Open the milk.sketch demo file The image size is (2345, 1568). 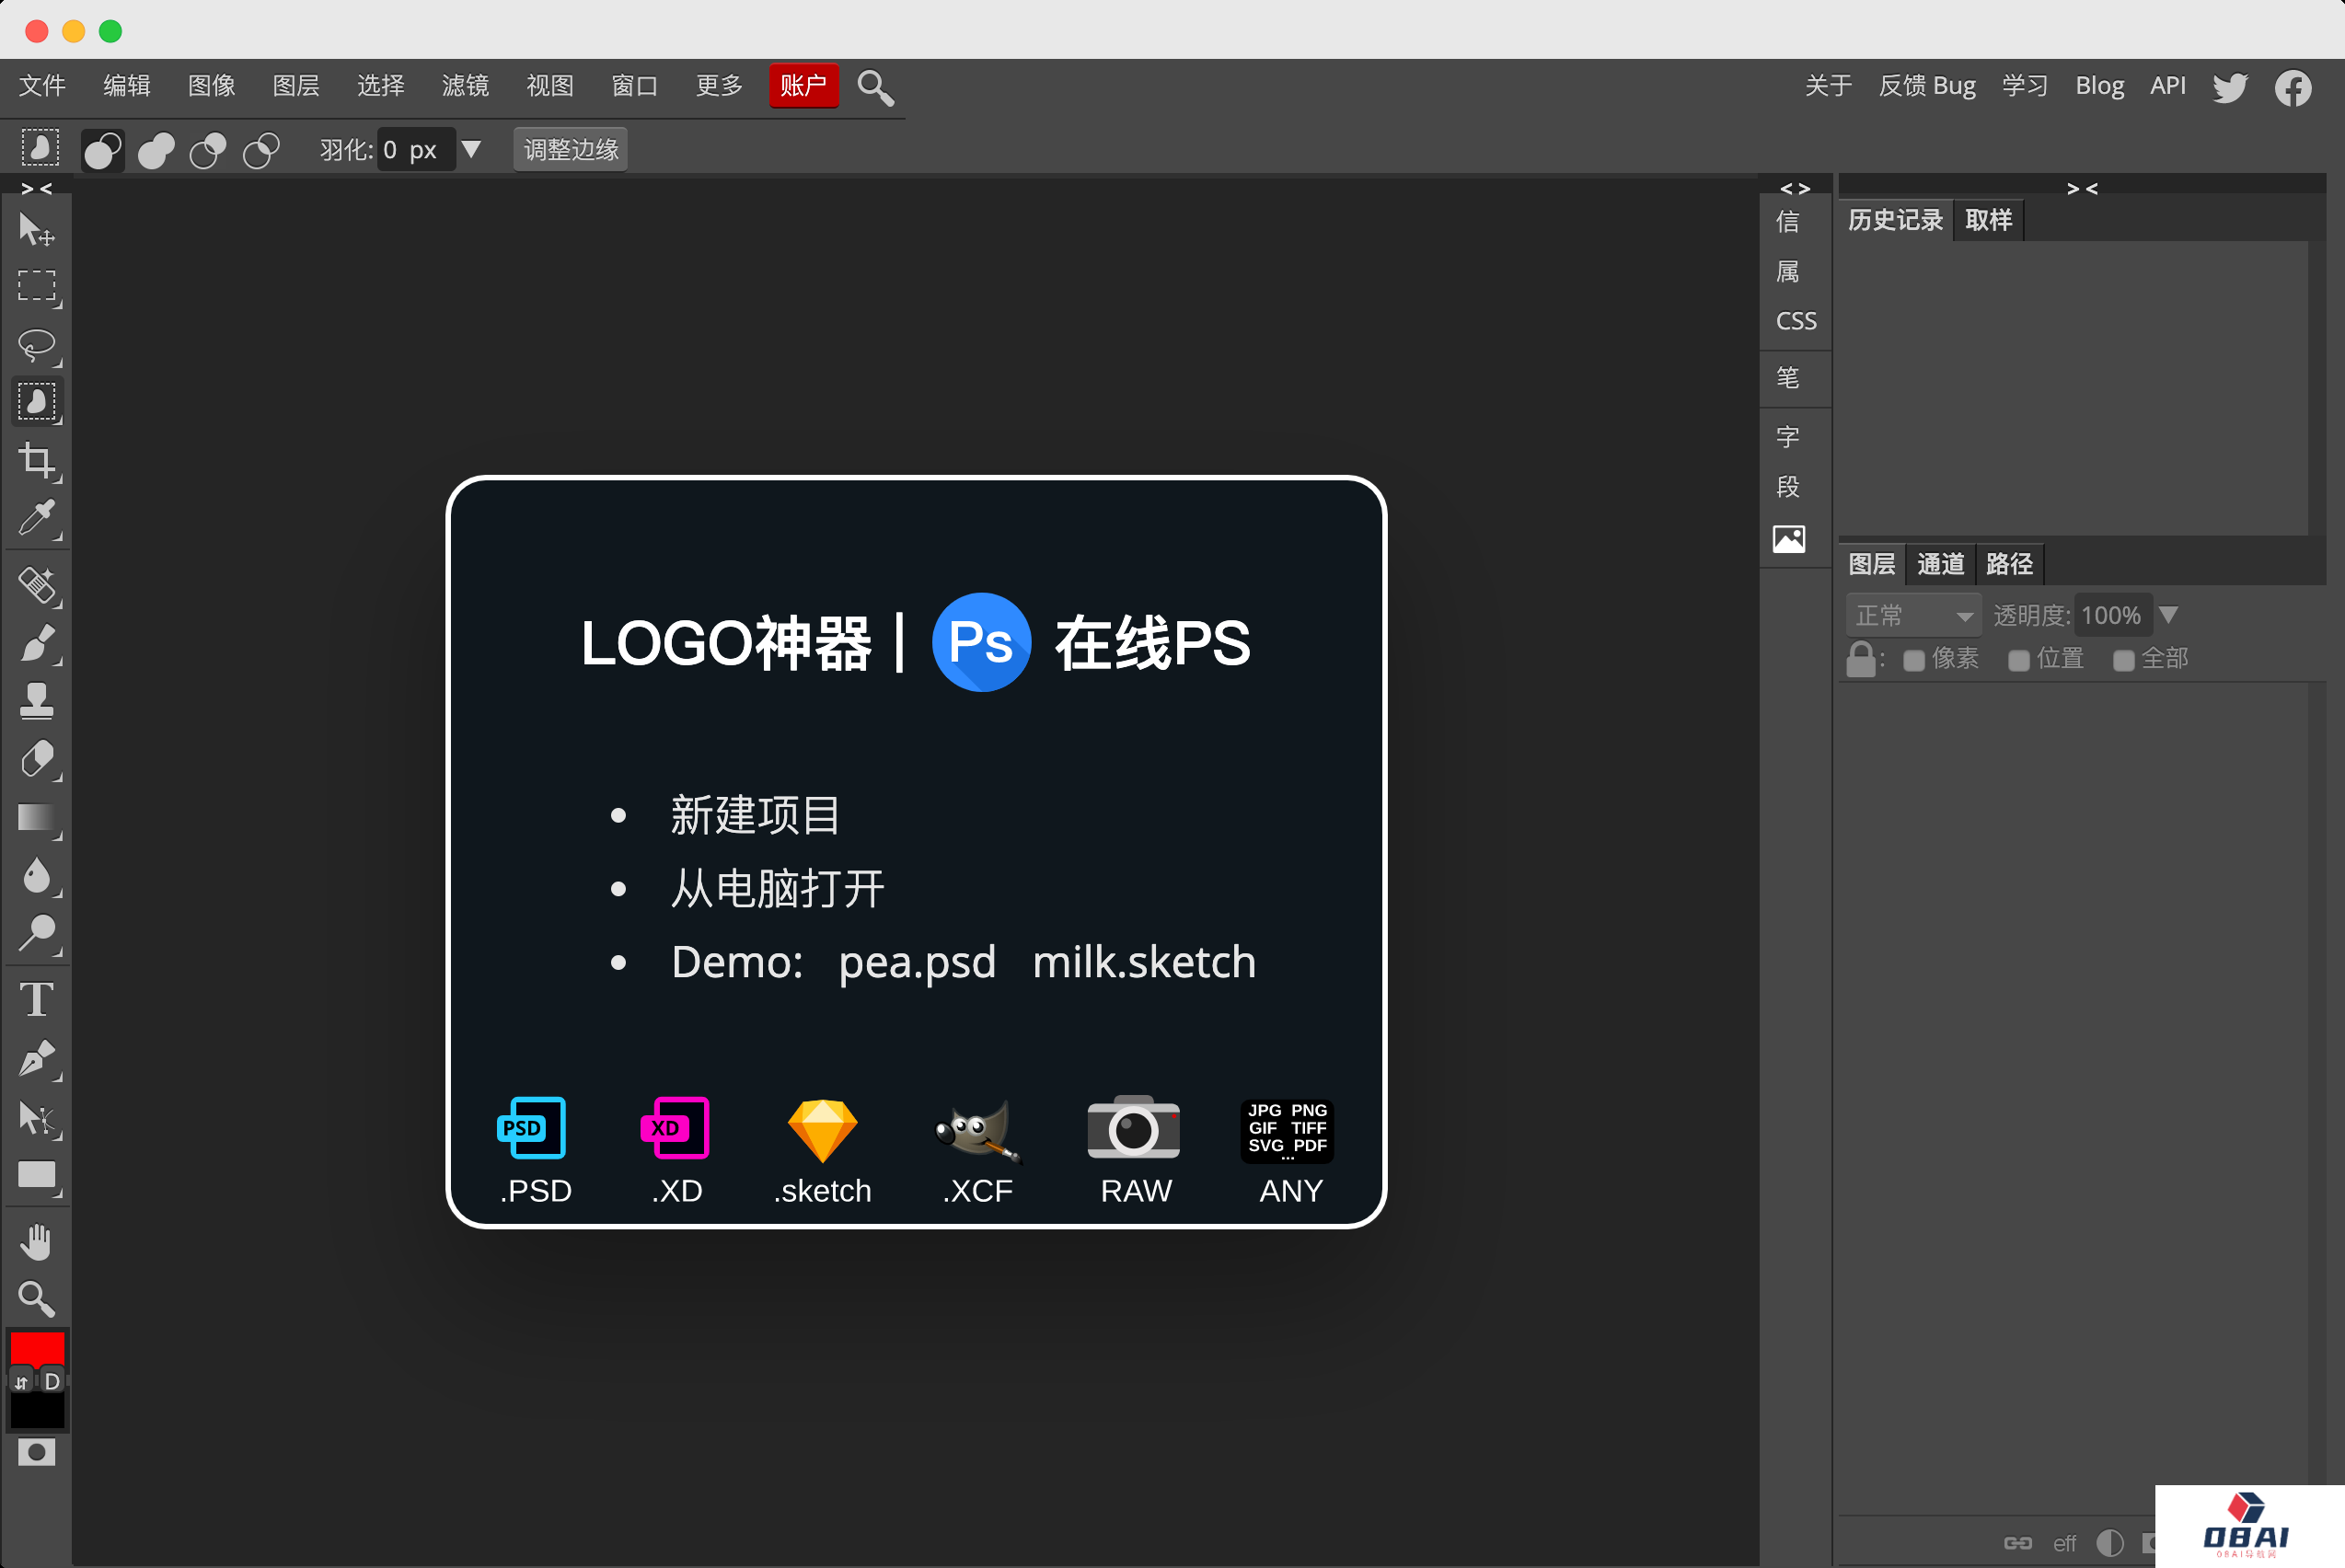(1144, 962)
